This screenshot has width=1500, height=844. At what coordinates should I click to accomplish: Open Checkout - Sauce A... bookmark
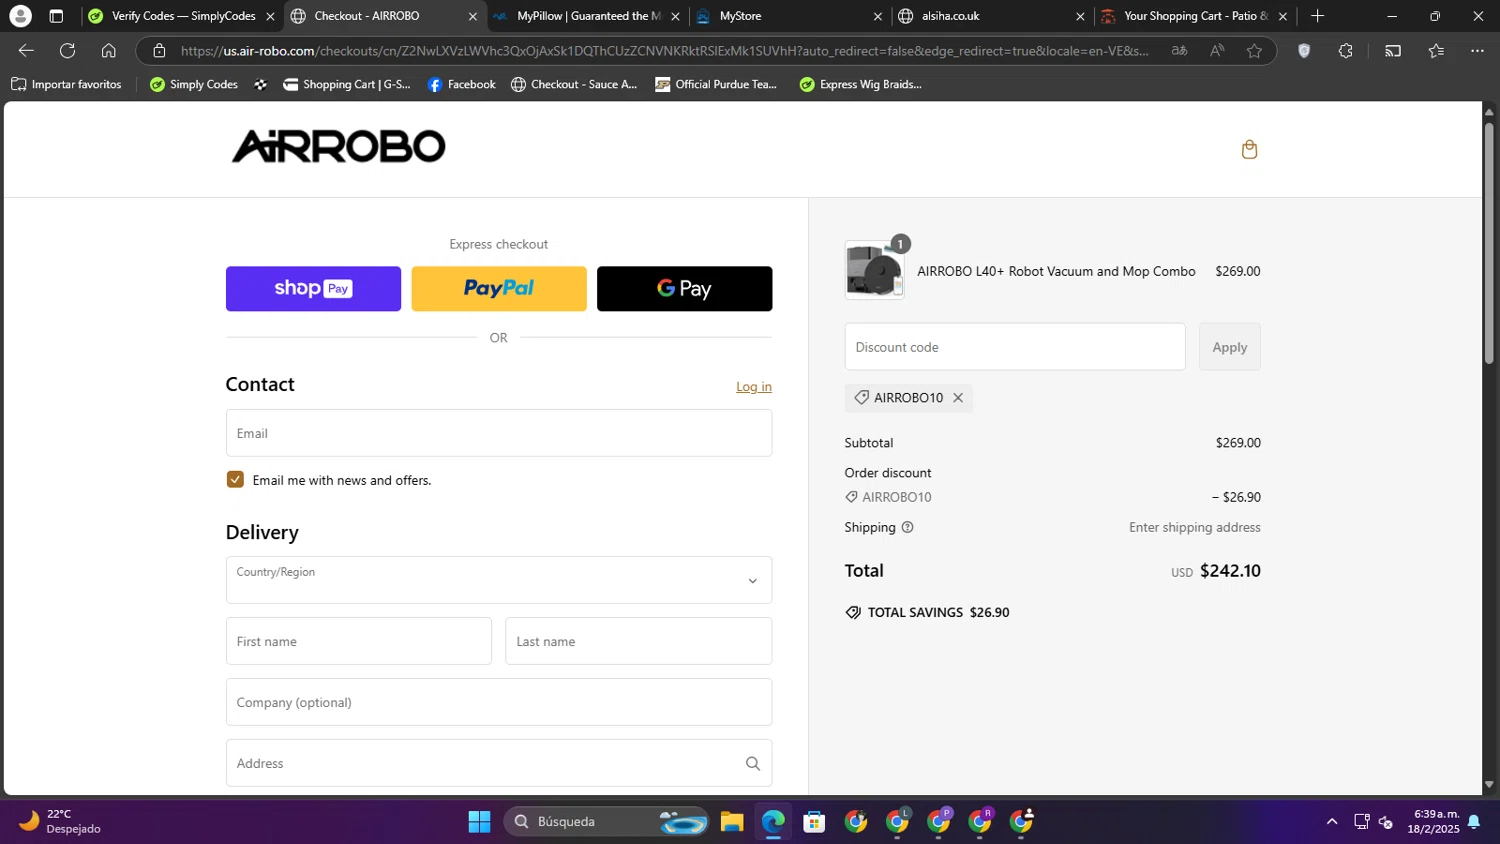pos(574,84)
